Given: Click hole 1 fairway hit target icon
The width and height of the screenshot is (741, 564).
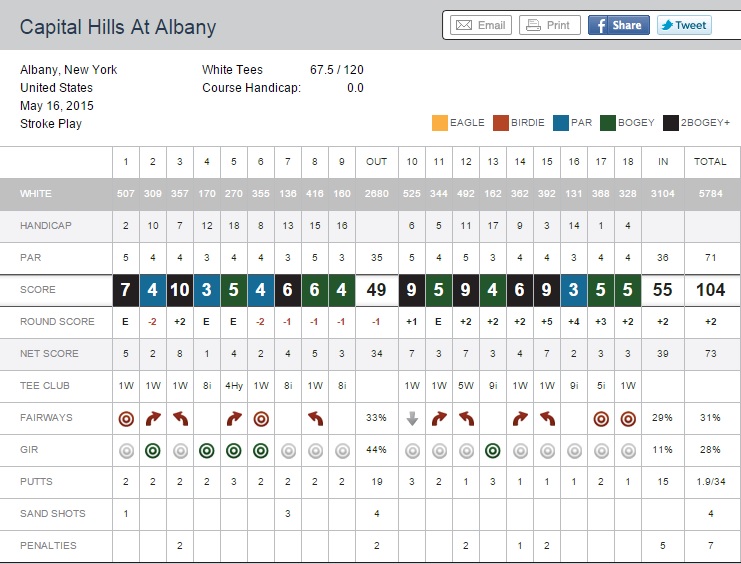Looking at the screenshot, I should (x=126, y=419).
